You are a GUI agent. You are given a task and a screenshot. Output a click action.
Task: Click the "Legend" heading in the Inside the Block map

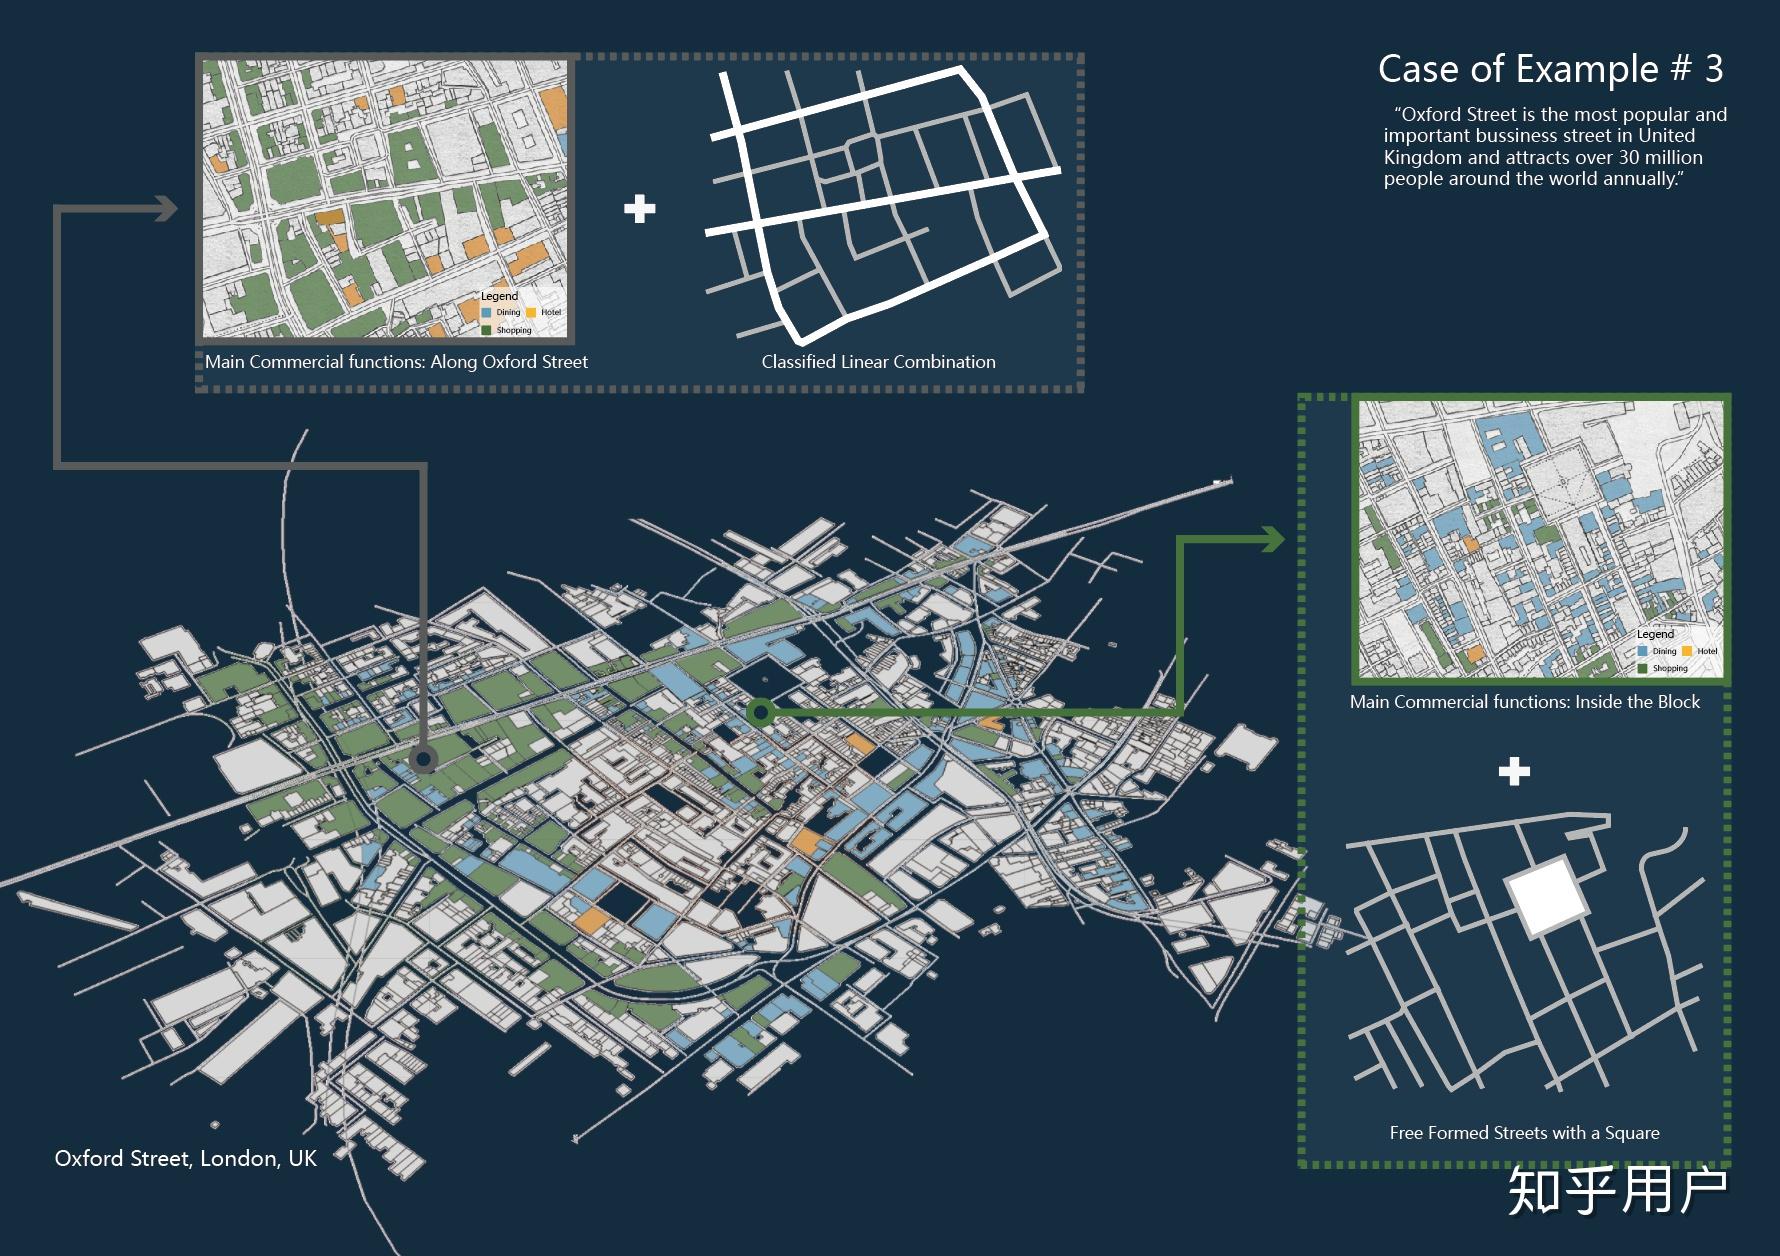coord(1655,634)
